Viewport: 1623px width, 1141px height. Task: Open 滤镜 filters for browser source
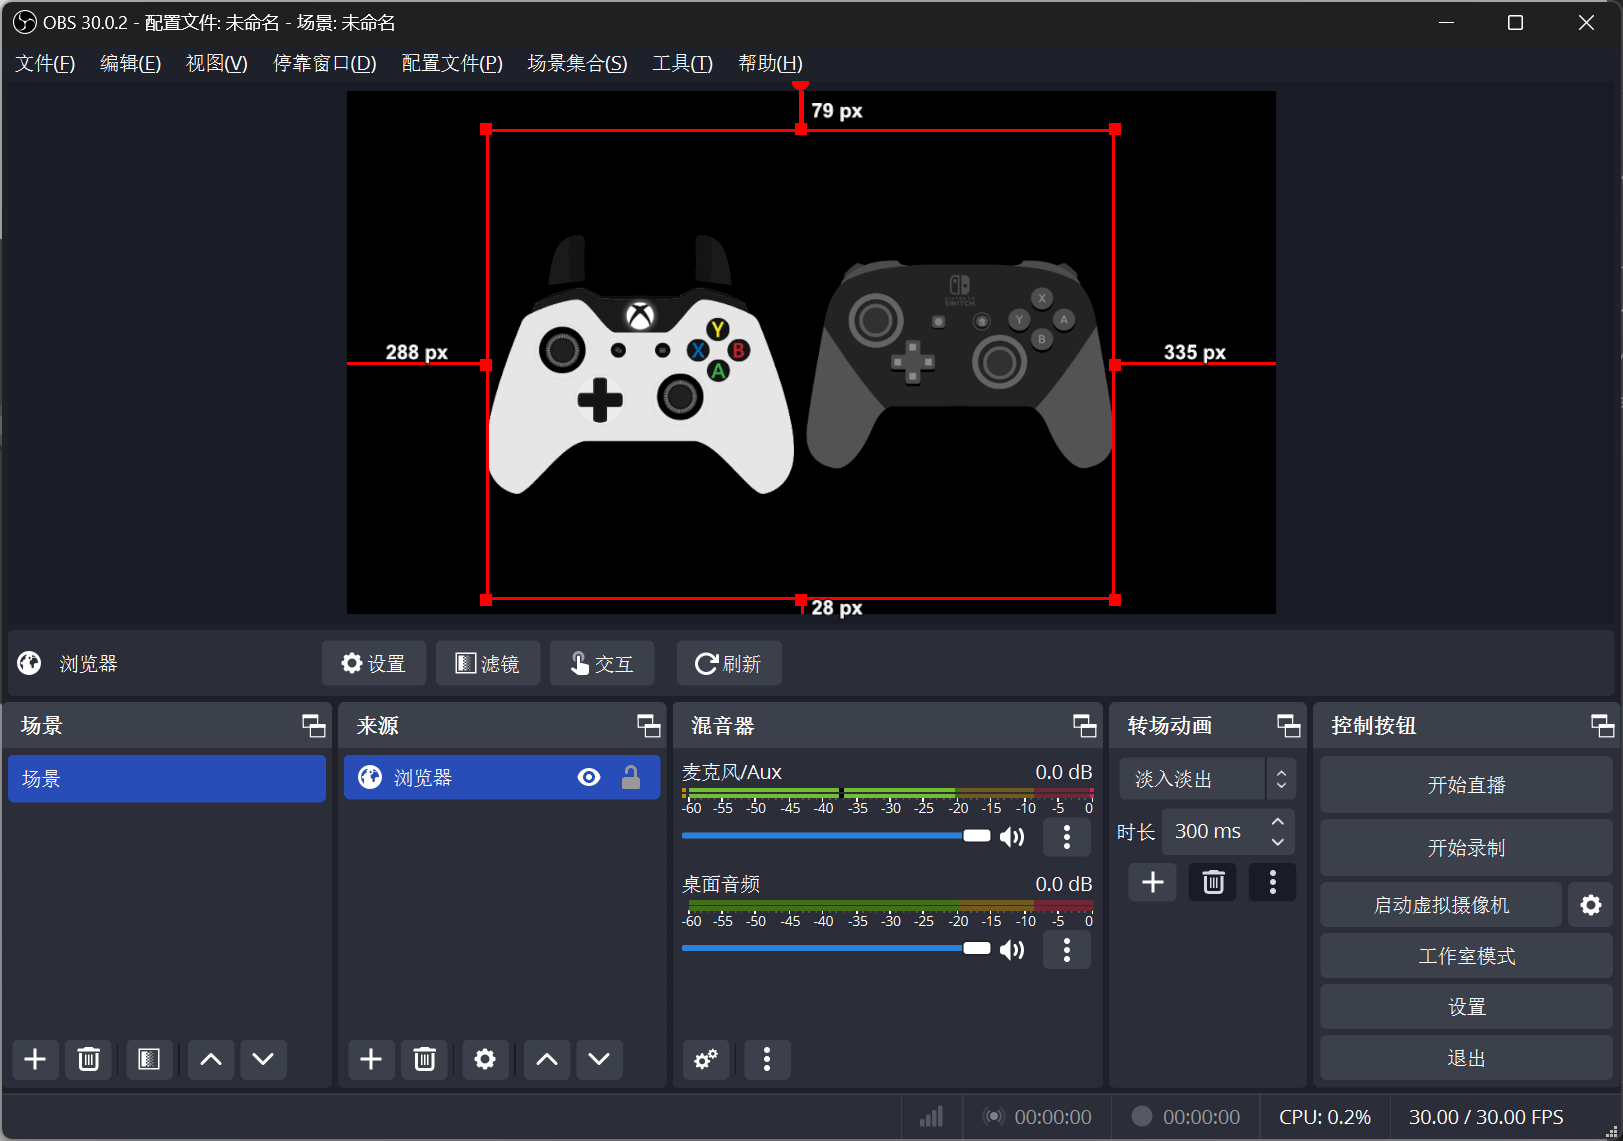click(488, 663)
